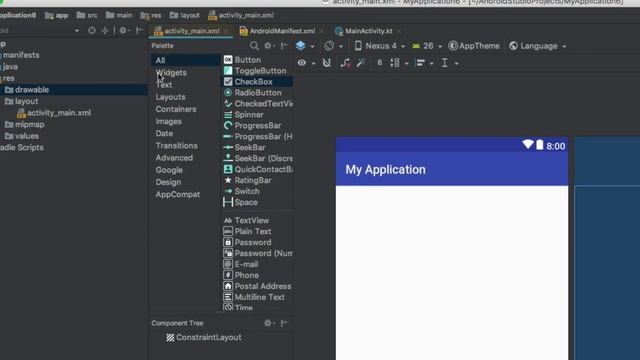640x360 pixels.
Task: Open align tool icon
Action: pos(420,63)
